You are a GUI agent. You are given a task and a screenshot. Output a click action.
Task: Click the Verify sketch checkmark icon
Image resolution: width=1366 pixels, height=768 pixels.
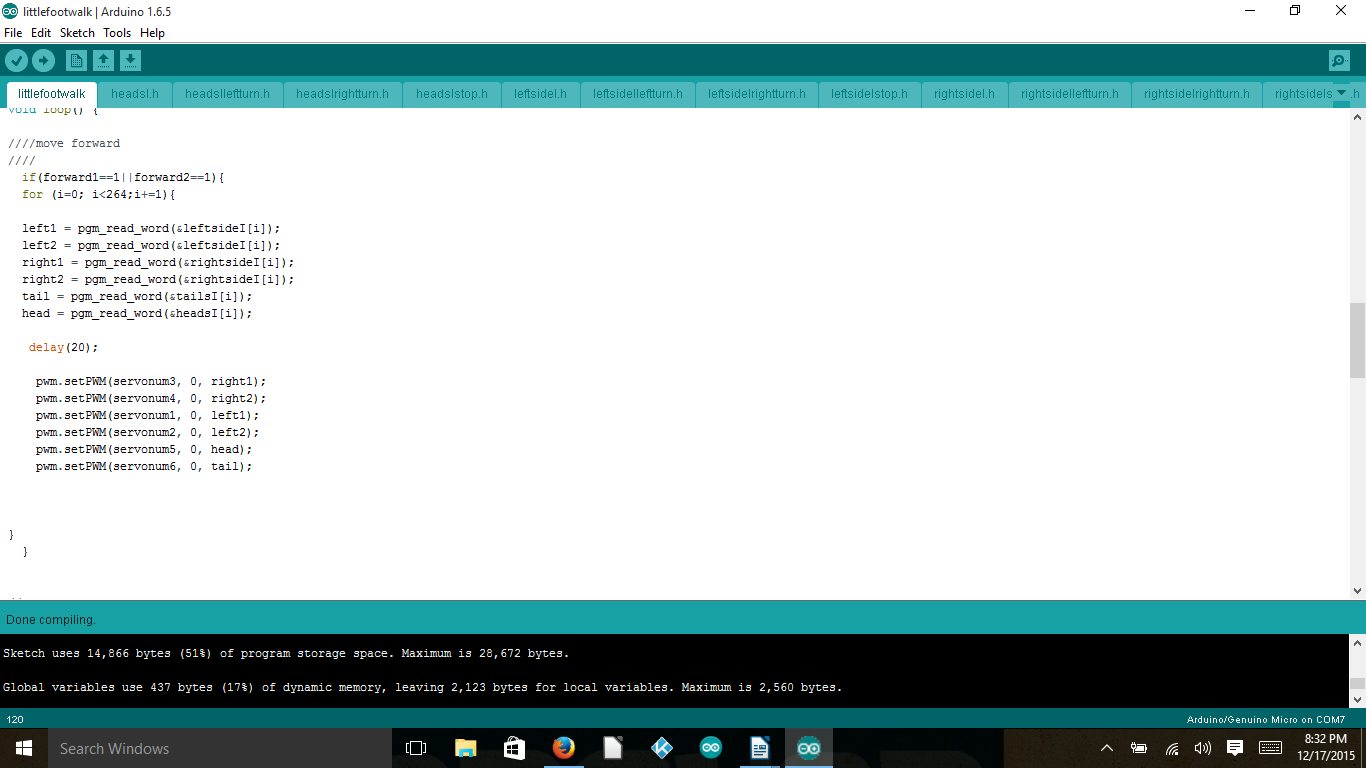point(16,61)
